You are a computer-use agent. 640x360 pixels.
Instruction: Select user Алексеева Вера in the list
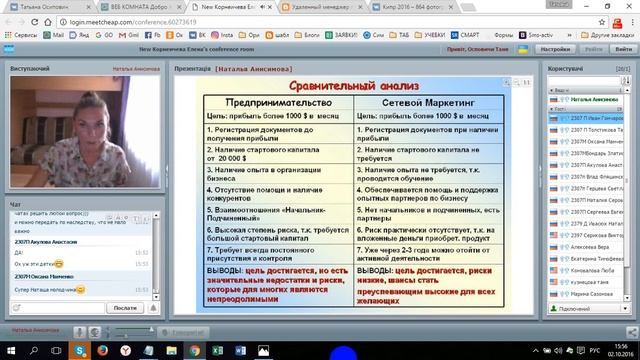pos(586,247)
